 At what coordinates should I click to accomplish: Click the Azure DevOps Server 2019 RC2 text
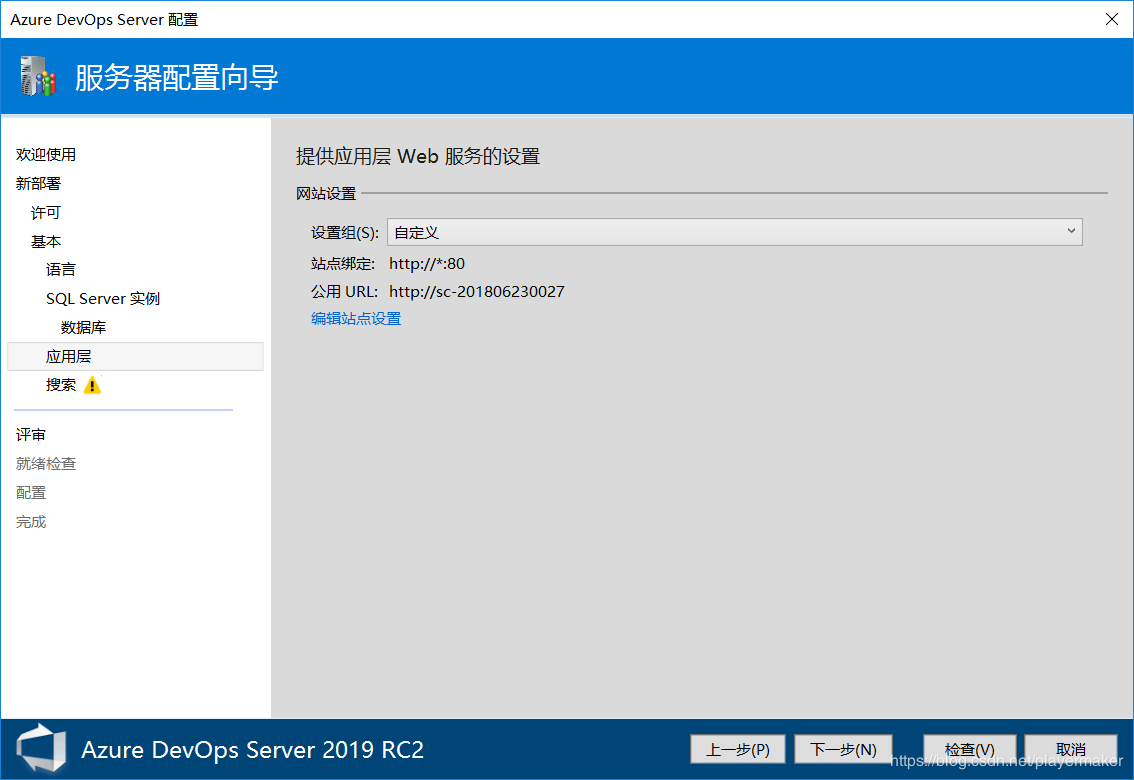tap(252, 750)
